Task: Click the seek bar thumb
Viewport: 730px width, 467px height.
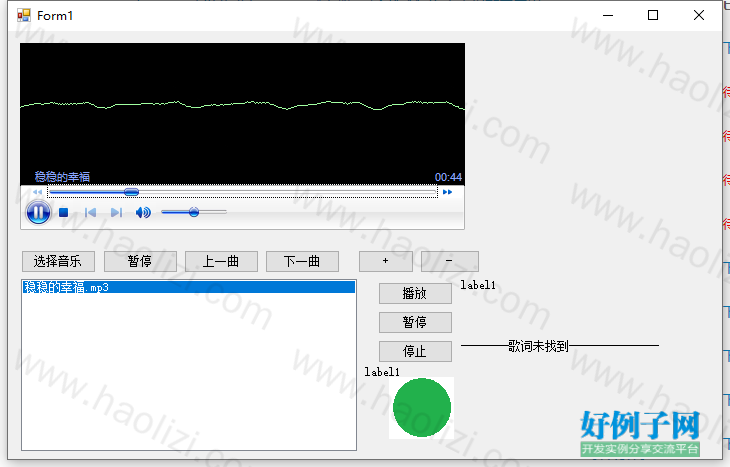Action: (131, 192)
